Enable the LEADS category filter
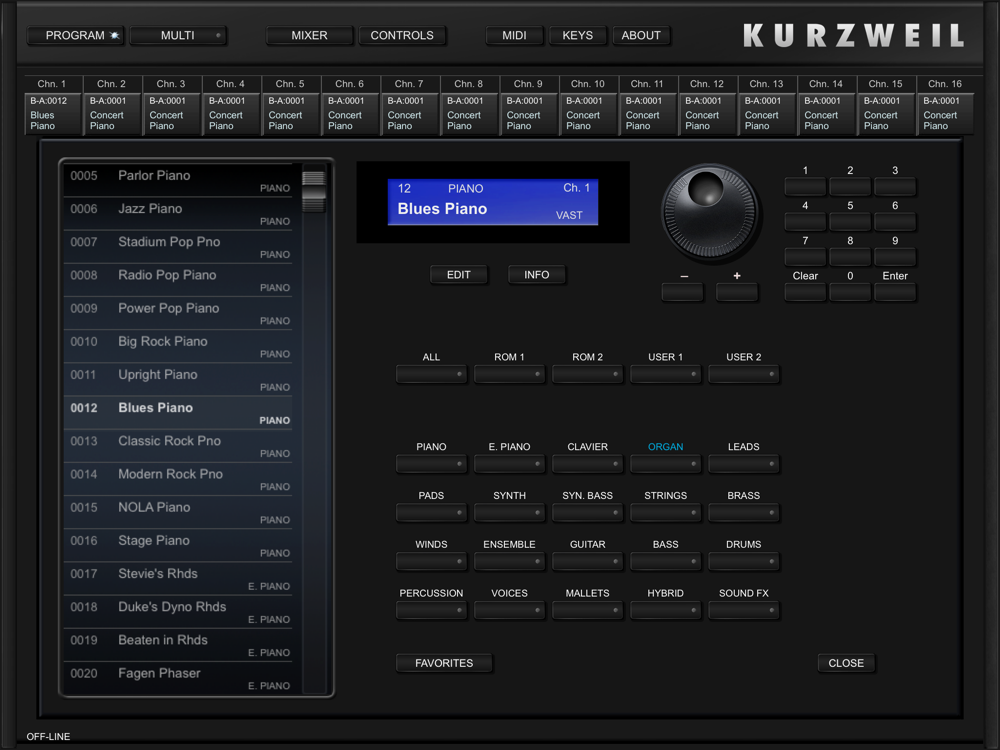The width and height of the screenshot is (1000, 750). (x=744, y=464)
